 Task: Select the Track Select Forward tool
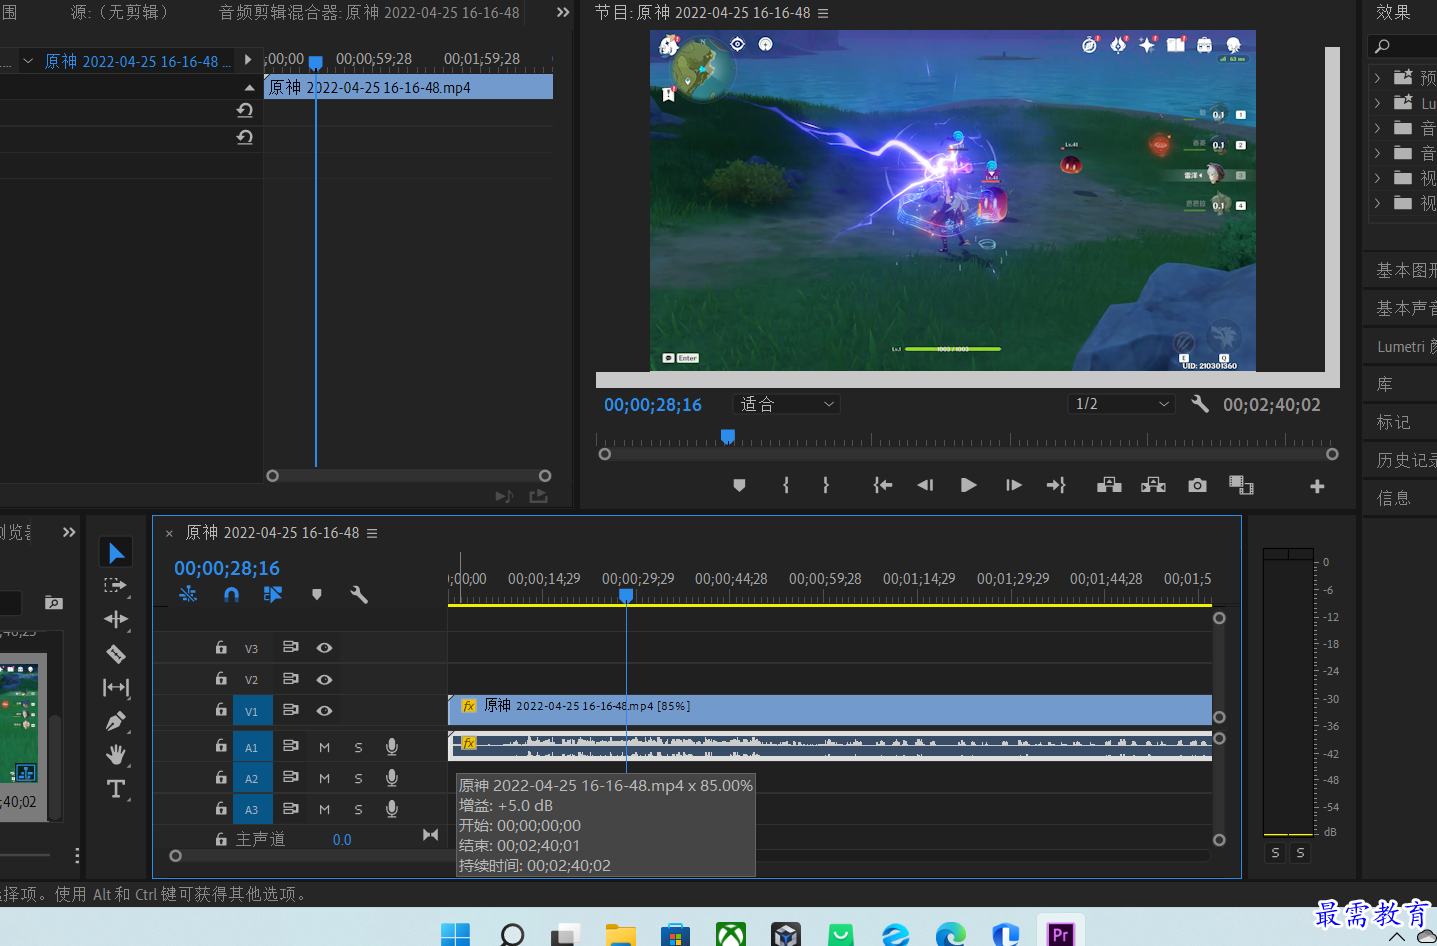[116, 586]
